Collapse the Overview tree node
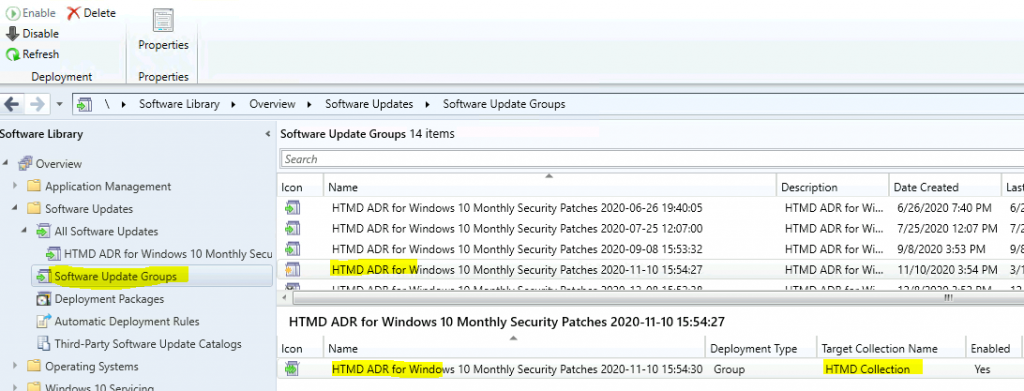Screen dimensions: 1024x391 (6, 164)
